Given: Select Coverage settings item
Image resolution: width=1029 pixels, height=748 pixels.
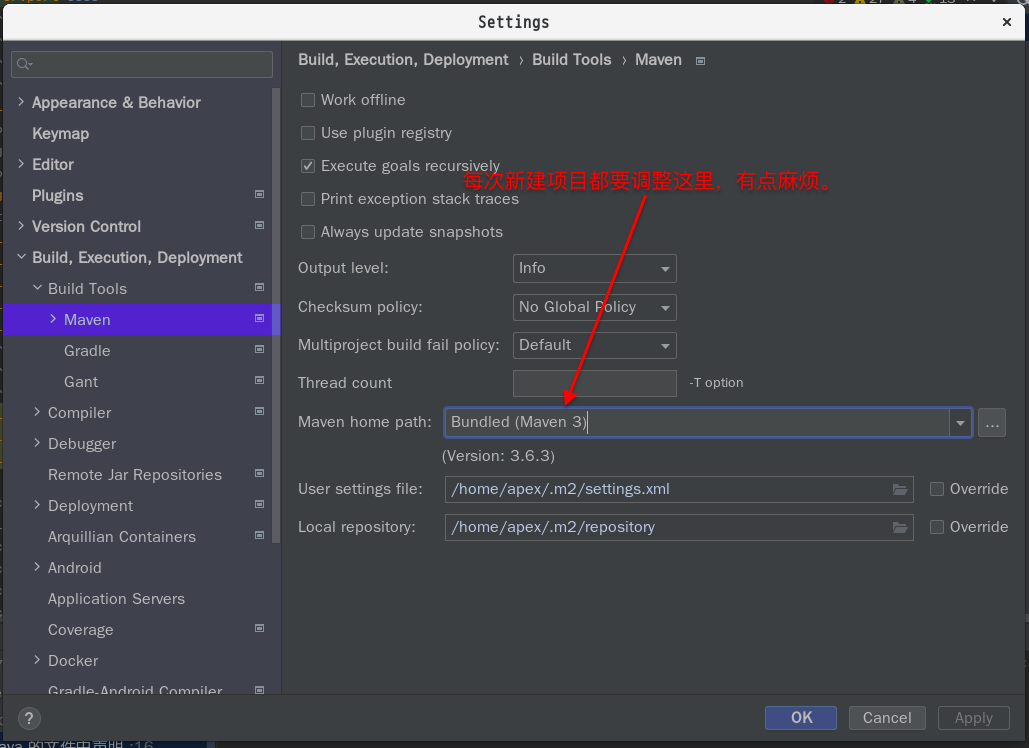Looking at the screenshot, I should pos(80,630).
